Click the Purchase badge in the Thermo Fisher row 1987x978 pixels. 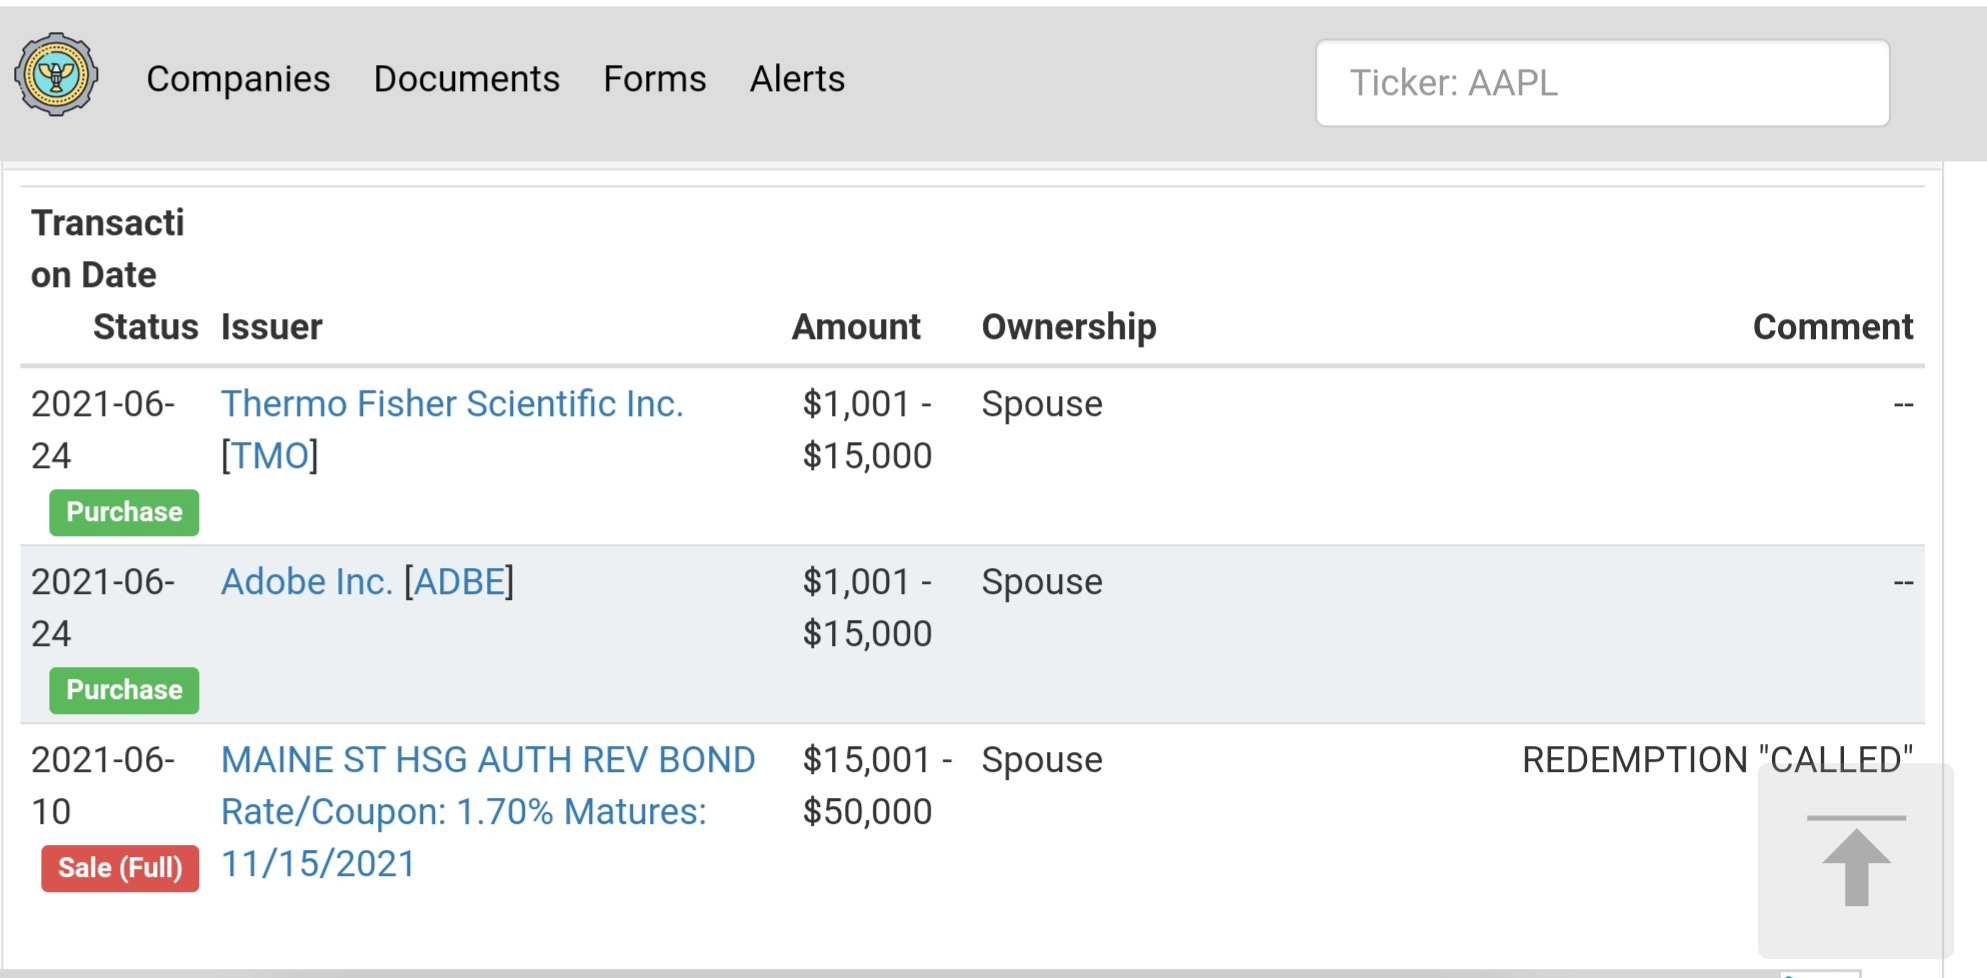[124, 512]
